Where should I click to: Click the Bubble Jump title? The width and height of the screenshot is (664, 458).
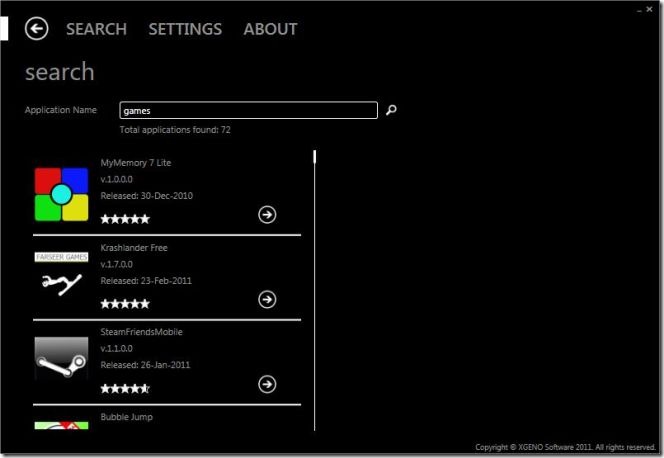[x=127, y=417]
